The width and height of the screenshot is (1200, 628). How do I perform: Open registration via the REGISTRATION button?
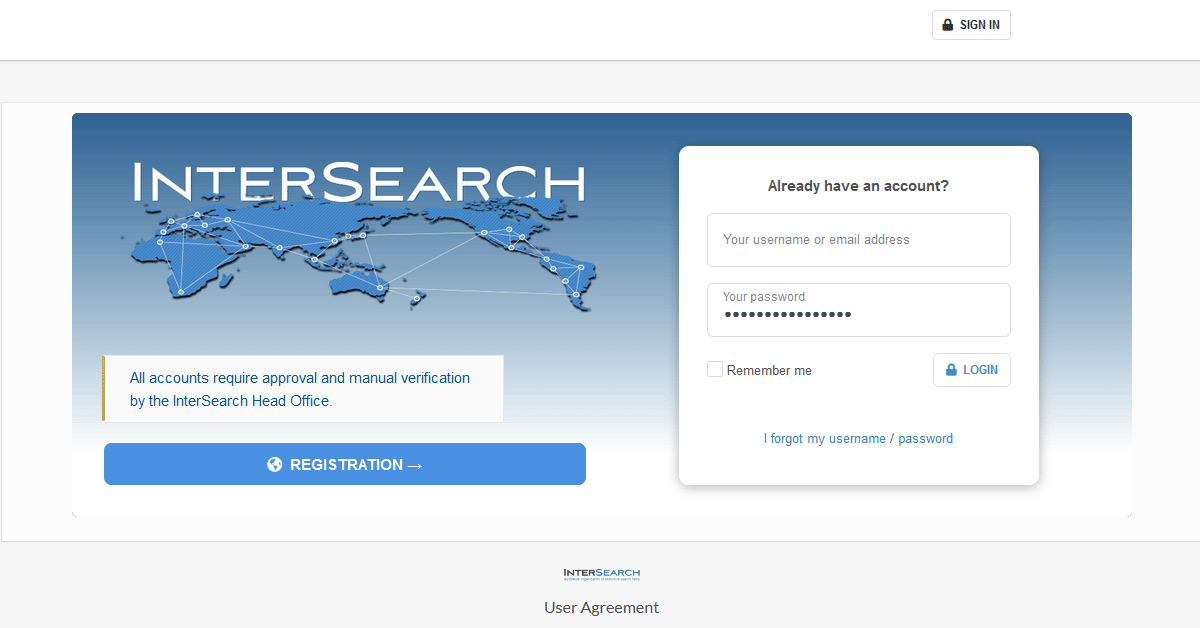pos(344,463)
